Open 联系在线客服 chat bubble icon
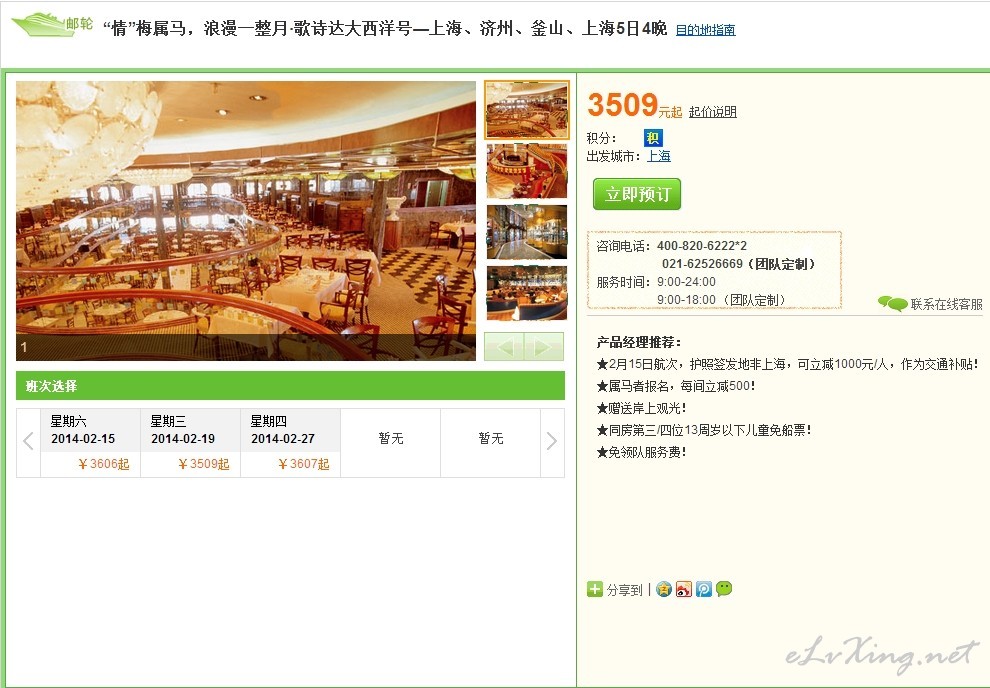The image size is (990, 688). 892,304
